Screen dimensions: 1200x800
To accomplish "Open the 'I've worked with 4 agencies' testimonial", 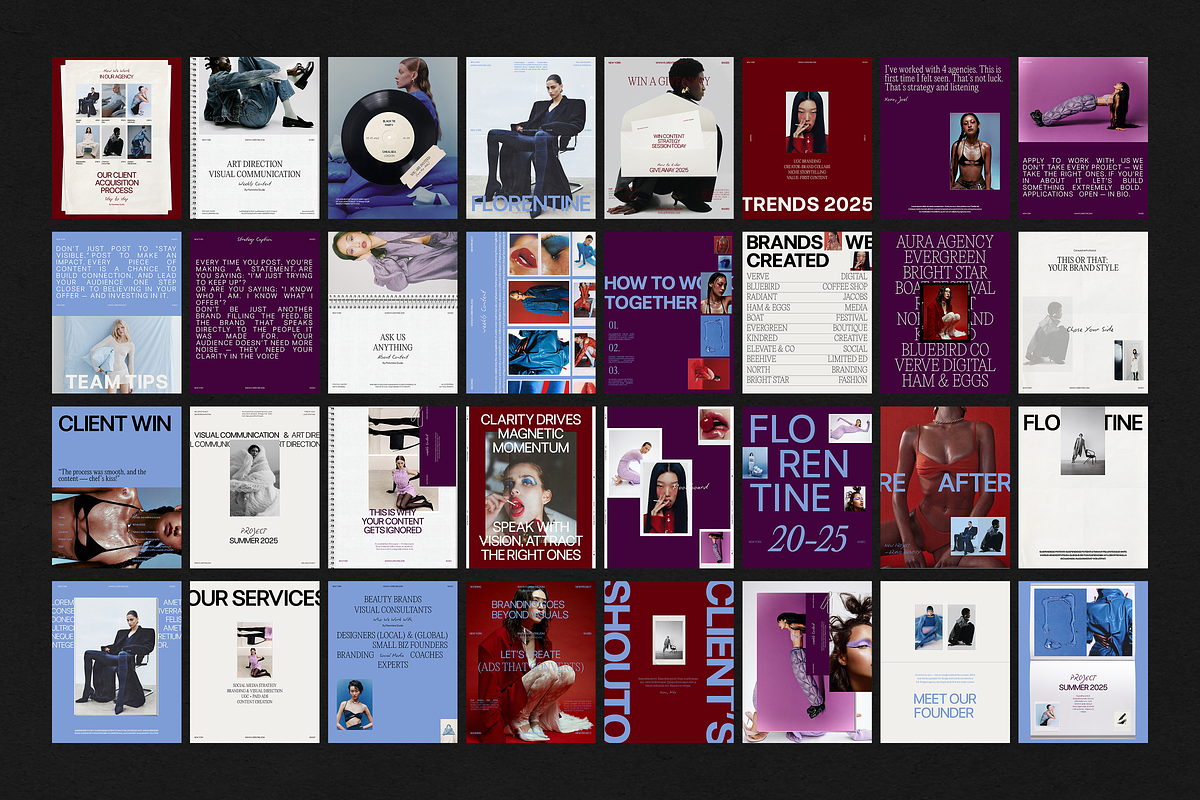I will (x=945, y=138).
